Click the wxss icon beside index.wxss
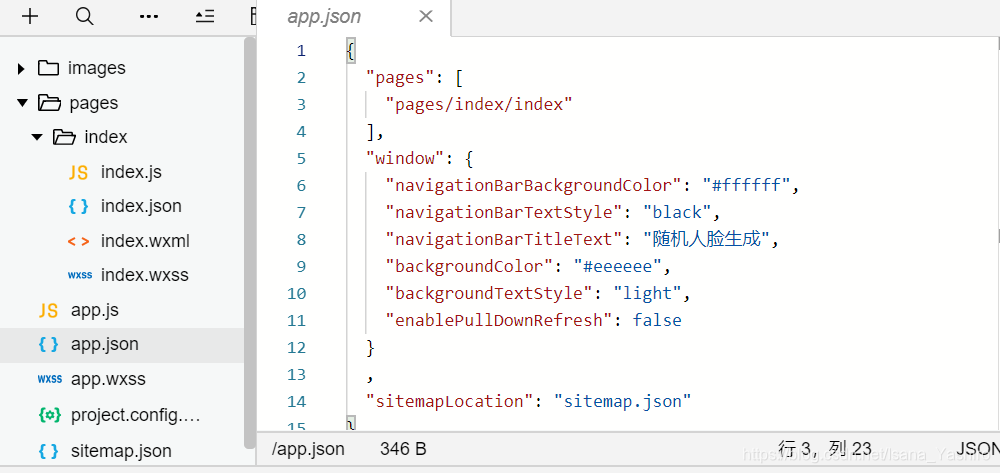Viewport: 1000px width, 473px height. pos(80,276)
